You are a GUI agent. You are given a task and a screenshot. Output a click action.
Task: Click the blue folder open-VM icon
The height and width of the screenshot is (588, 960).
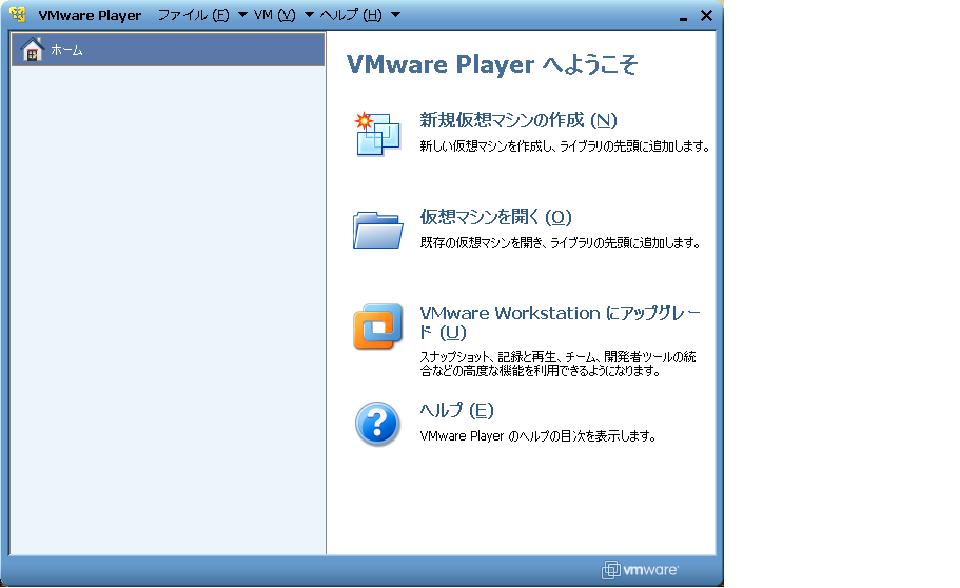[x=377, y=229]
